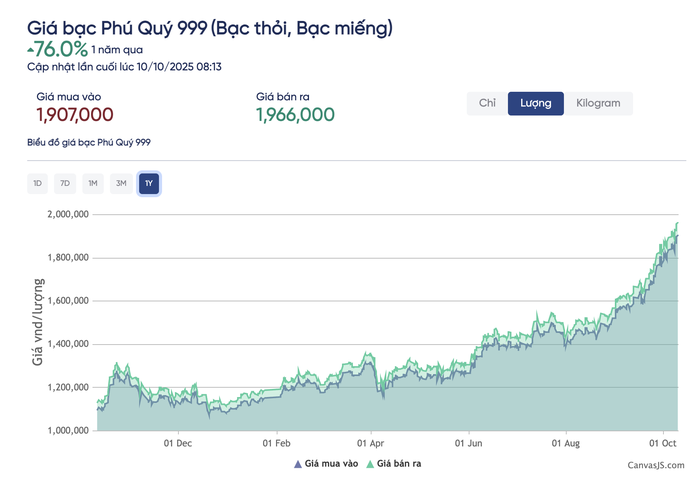The image size is (698, 483).
Task: Select the Lượng unit tab
Action: tap(536, 103)
